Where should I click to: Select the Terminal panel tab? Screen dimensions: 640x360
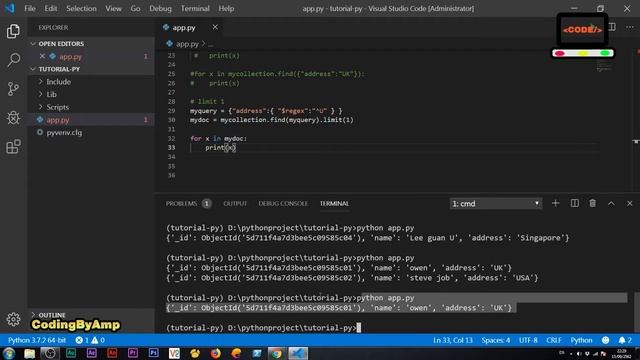pos(334,203)
